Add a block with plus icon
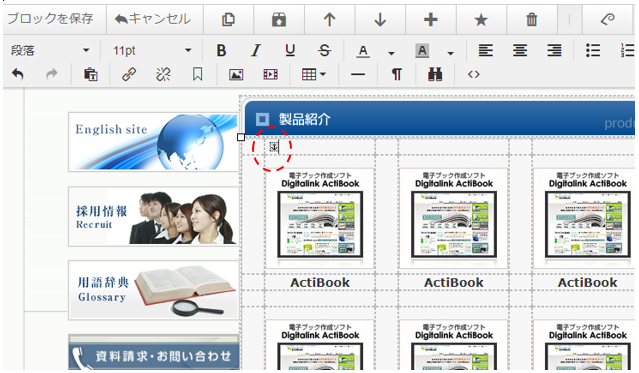Viewport: 639px width, 373px height. tap(430, 19)
